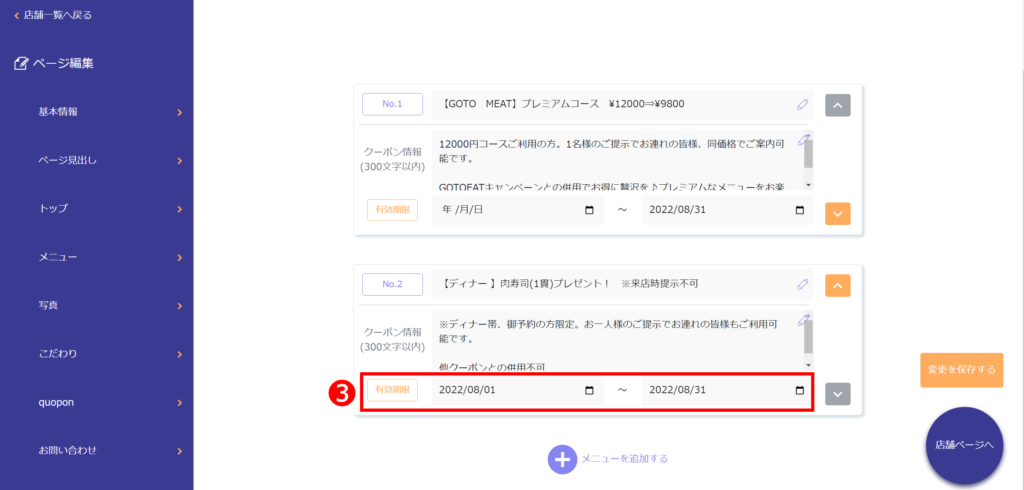The height and width of the screenshot is (490, 1024).
Task: Edit No.1 coupon description with pencil icon
Action: (x=802, y=139)
